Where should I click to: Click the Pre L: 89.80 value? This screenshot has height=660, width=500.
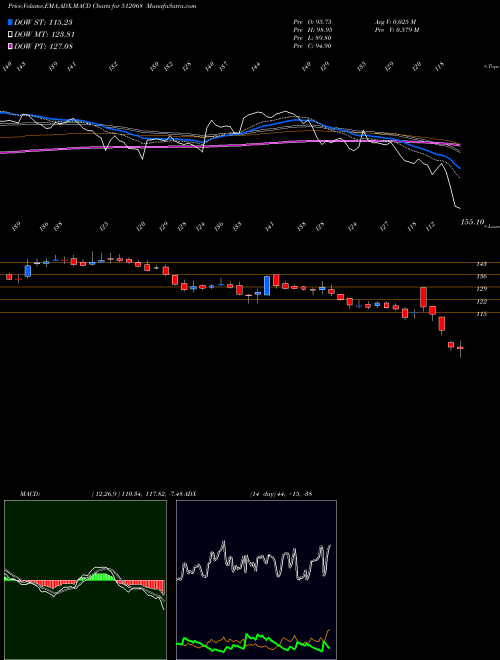click(312, 38)
